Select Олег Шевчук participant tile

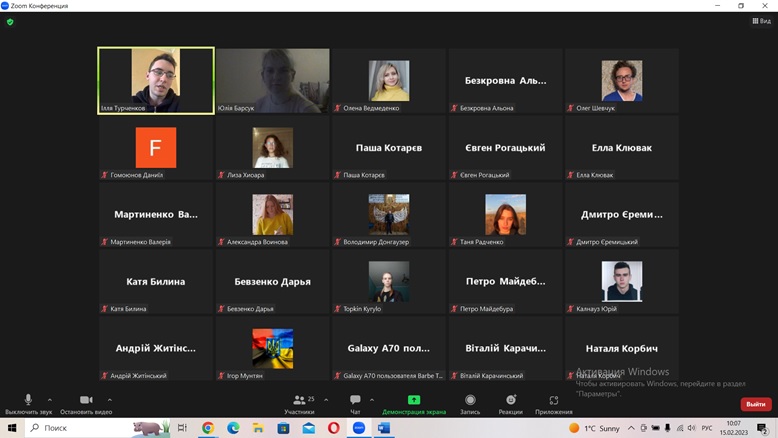tap(622, 81)
